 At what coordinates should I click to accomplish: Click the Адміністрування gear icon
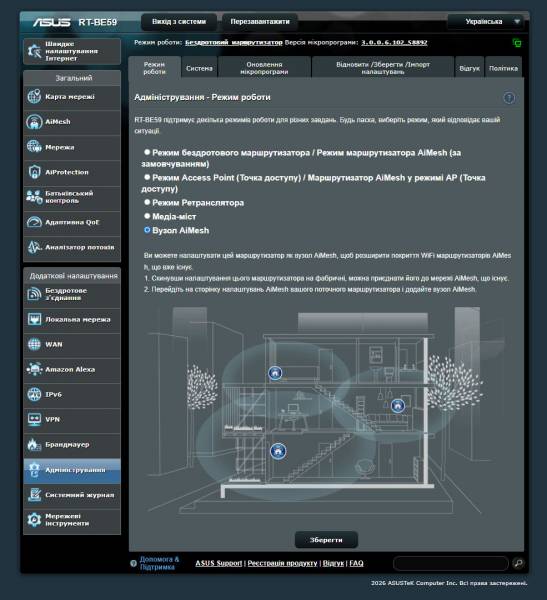[x=34, y=470]
